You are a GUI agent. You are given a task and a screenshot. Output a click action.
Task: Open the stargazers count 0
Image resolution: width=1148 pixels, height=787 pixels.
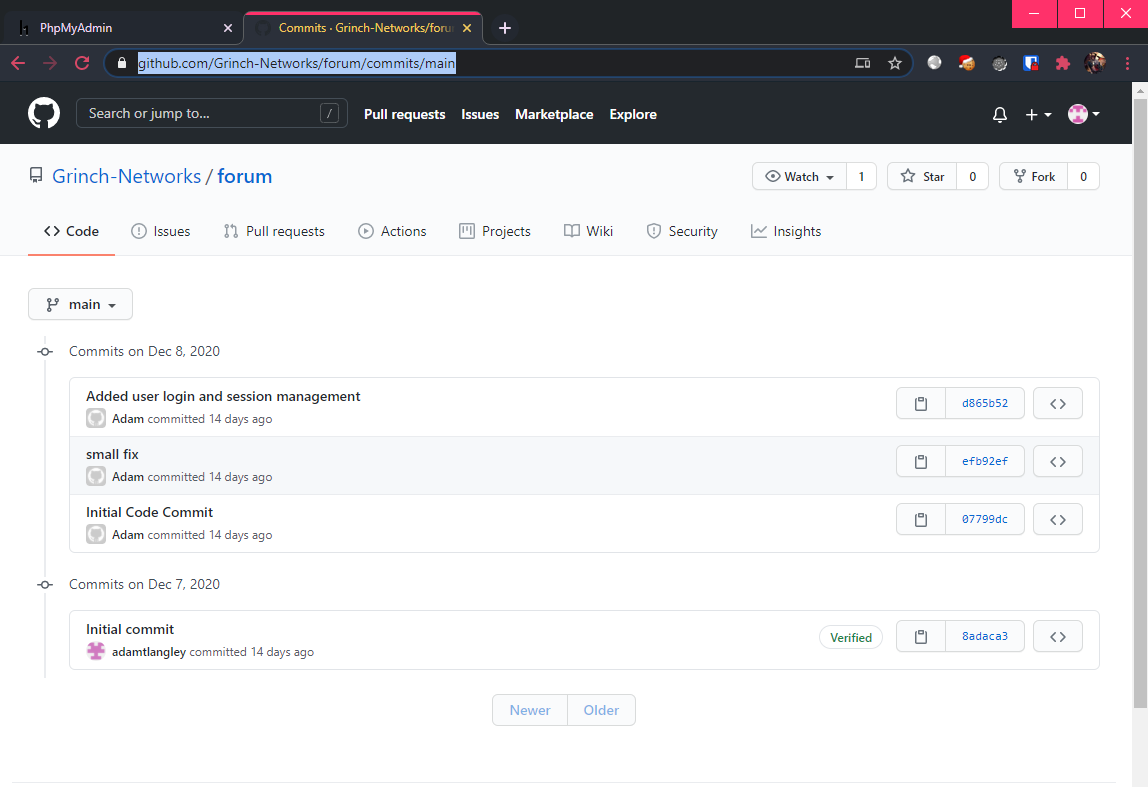(972, 176)
